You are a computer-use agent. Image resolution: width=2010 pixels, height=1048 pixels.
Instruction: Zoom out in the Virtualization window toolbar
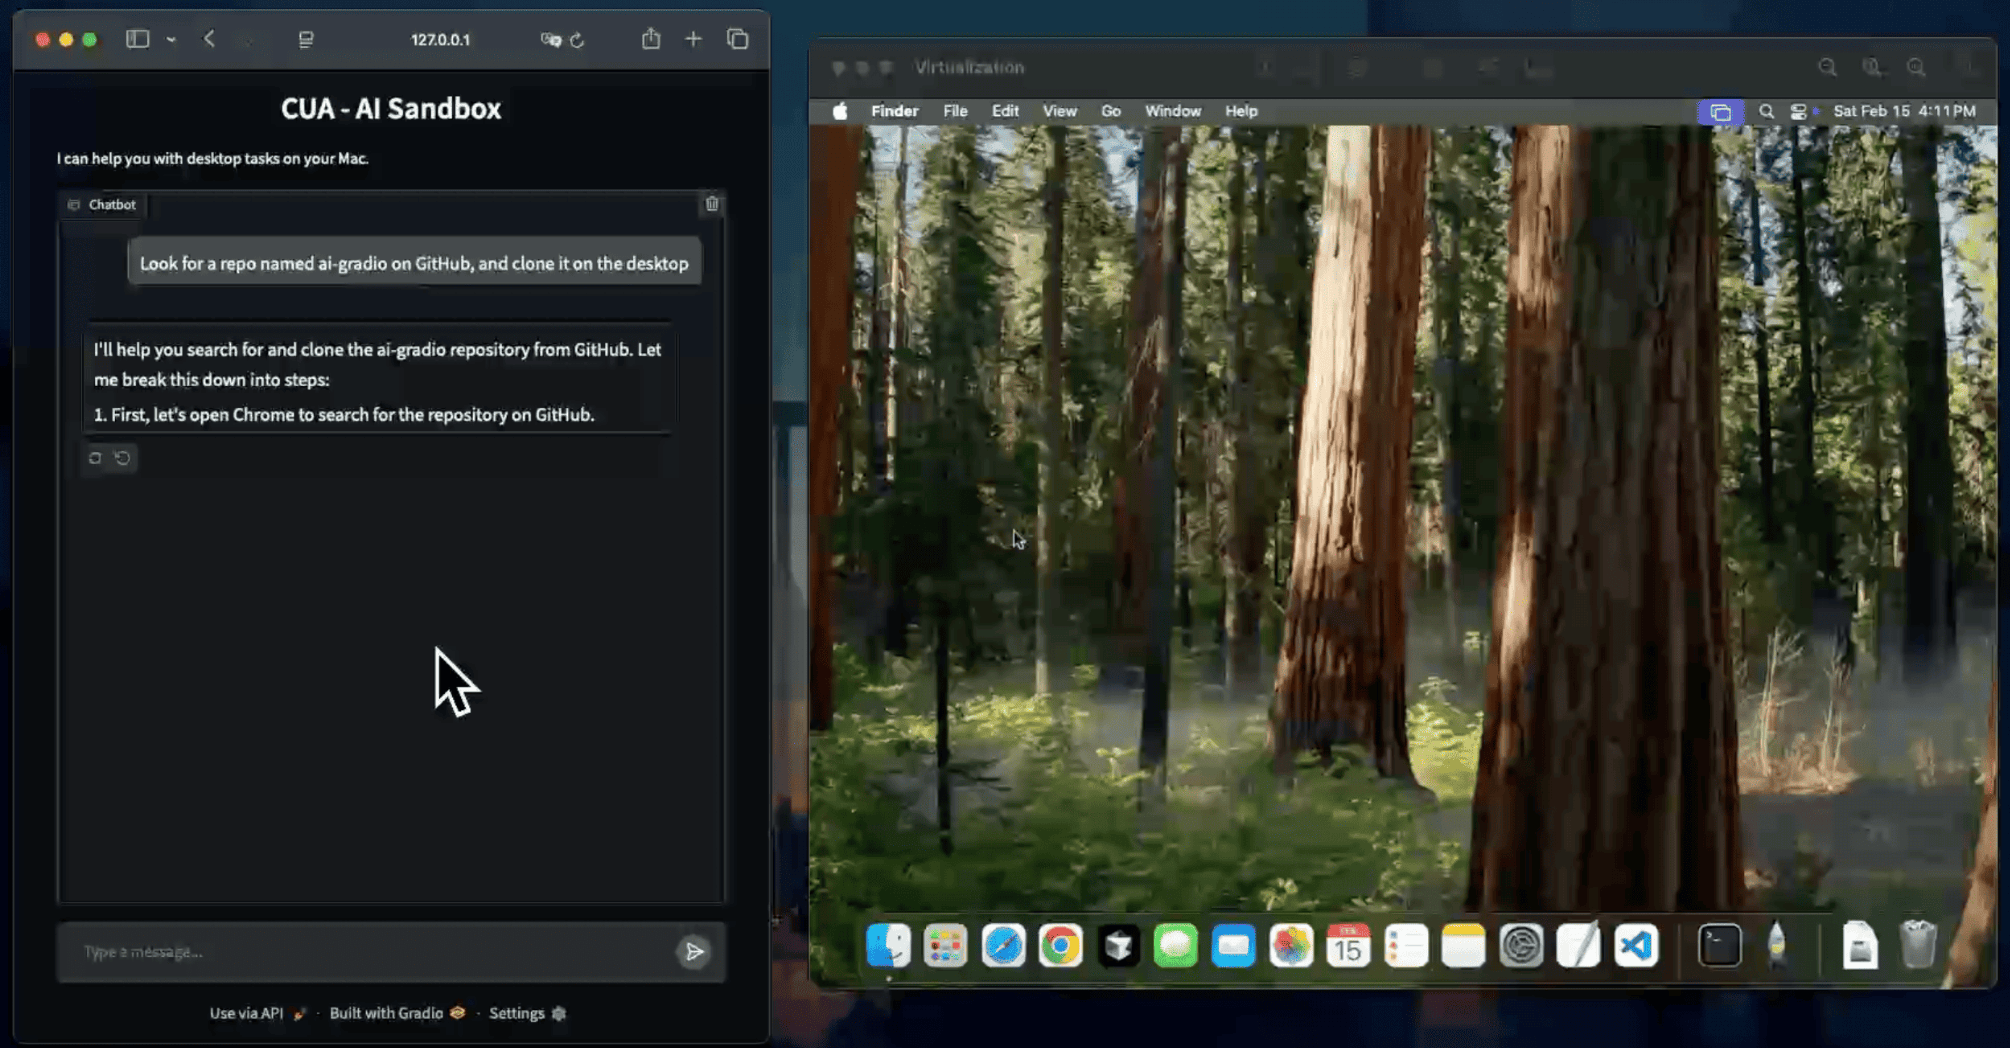coord(1827,67)
